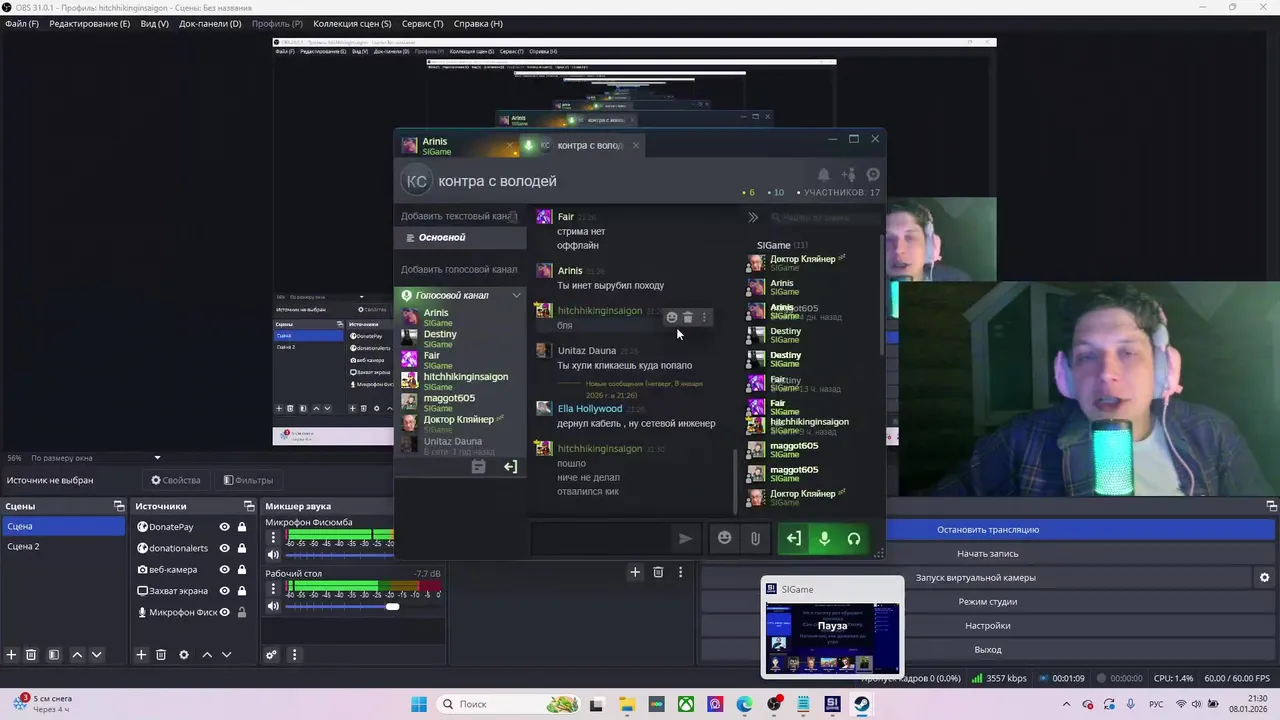Image resolution: width=1280 pixels, height=720 pixels.
Task: Open more options for hovered chat message
Action: coord(704,318)
